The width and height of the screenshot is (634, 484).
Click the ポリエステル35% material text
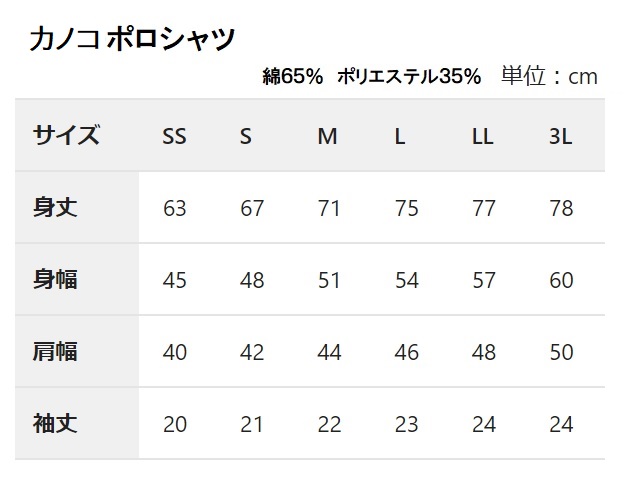coord(409,76)
